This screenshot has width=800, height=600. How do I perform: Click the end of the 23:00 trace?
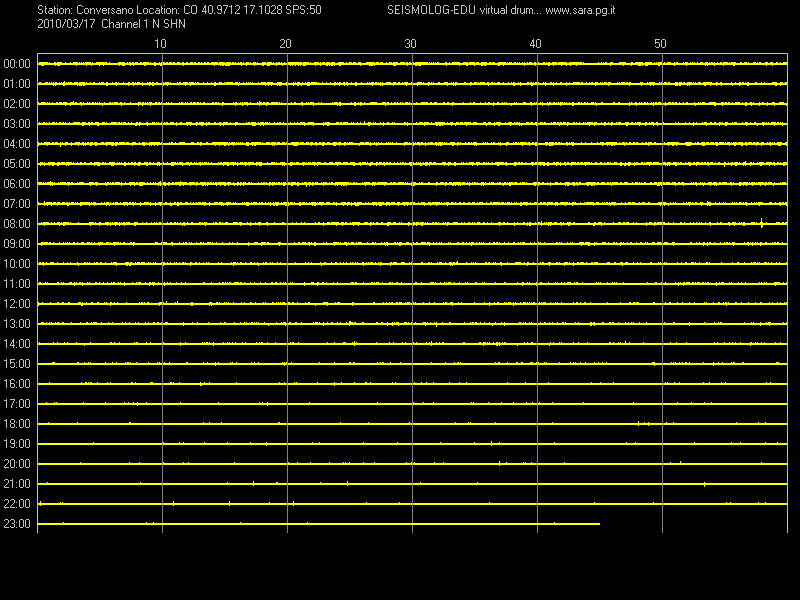click(599, 524)
